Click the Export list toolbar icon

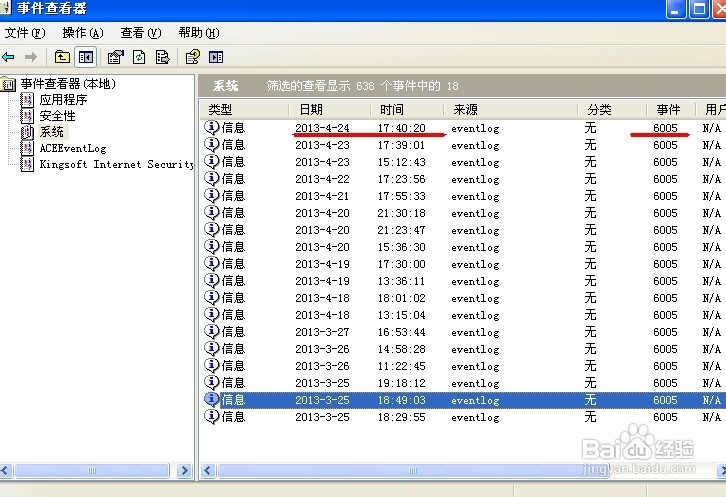click(x=163, y=57)
